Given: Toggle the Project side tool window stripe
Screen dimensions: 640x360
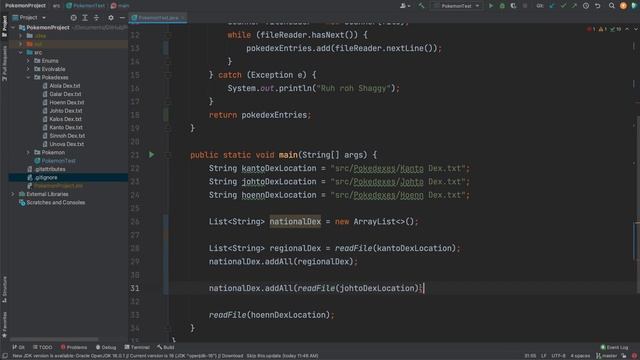Looking at the screenshot, I should coord(4,26).
